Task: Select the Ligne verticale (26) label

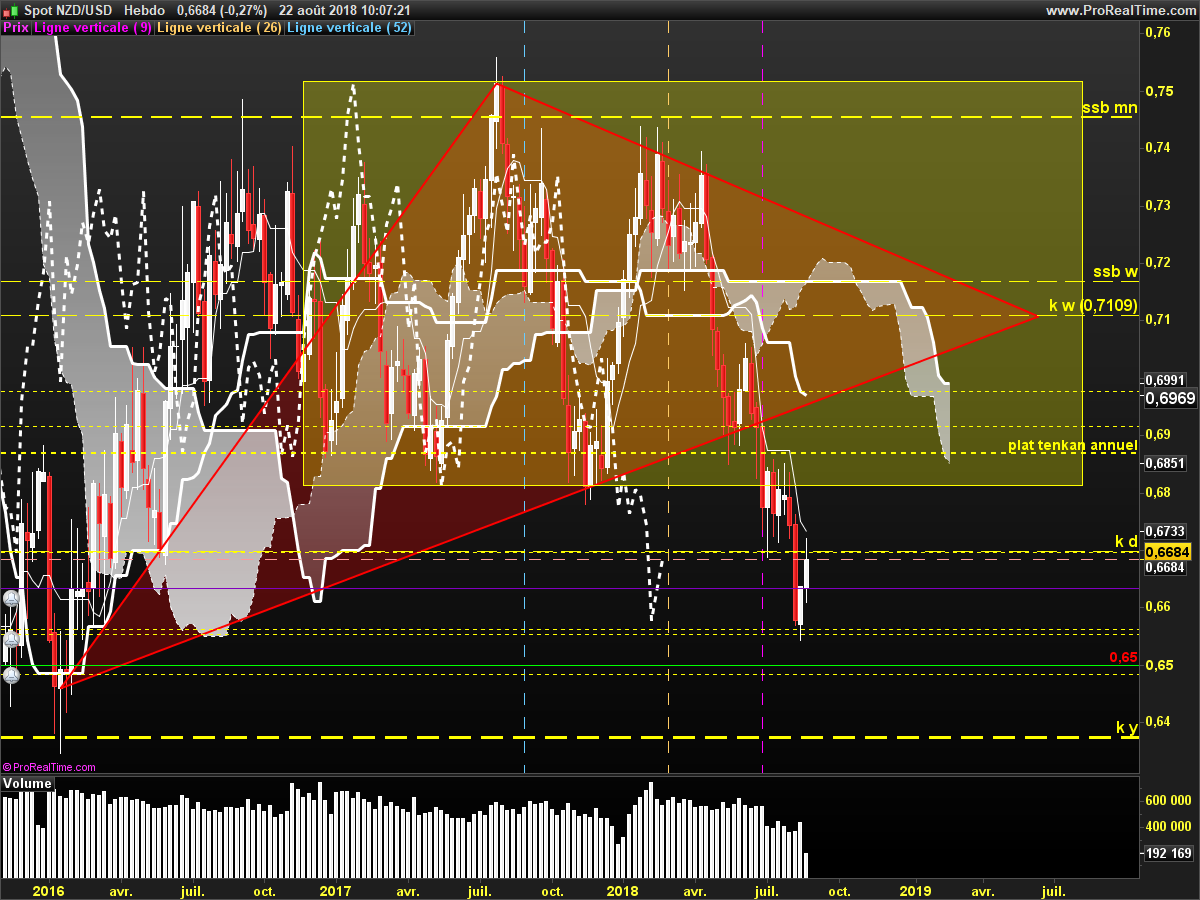Action: pos(219,28)
